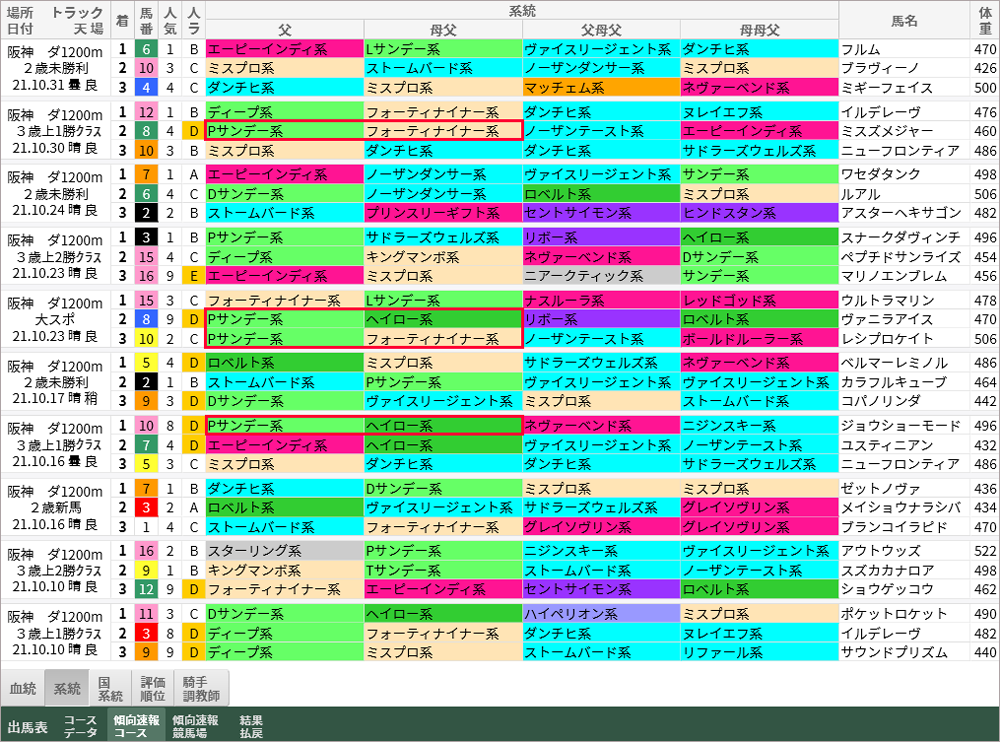Viewport: 1000px width, 742px height.
Task: Click horse name ジョウショーモード
Action: tap(901, 426)
